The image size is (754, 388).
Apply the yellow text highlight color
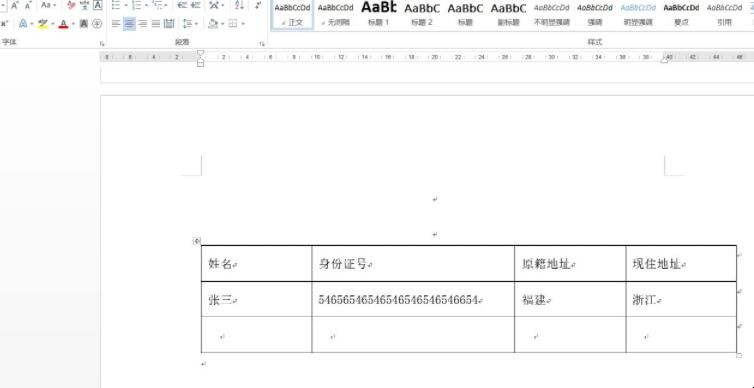pyautogui.click(x=43, y=24)
